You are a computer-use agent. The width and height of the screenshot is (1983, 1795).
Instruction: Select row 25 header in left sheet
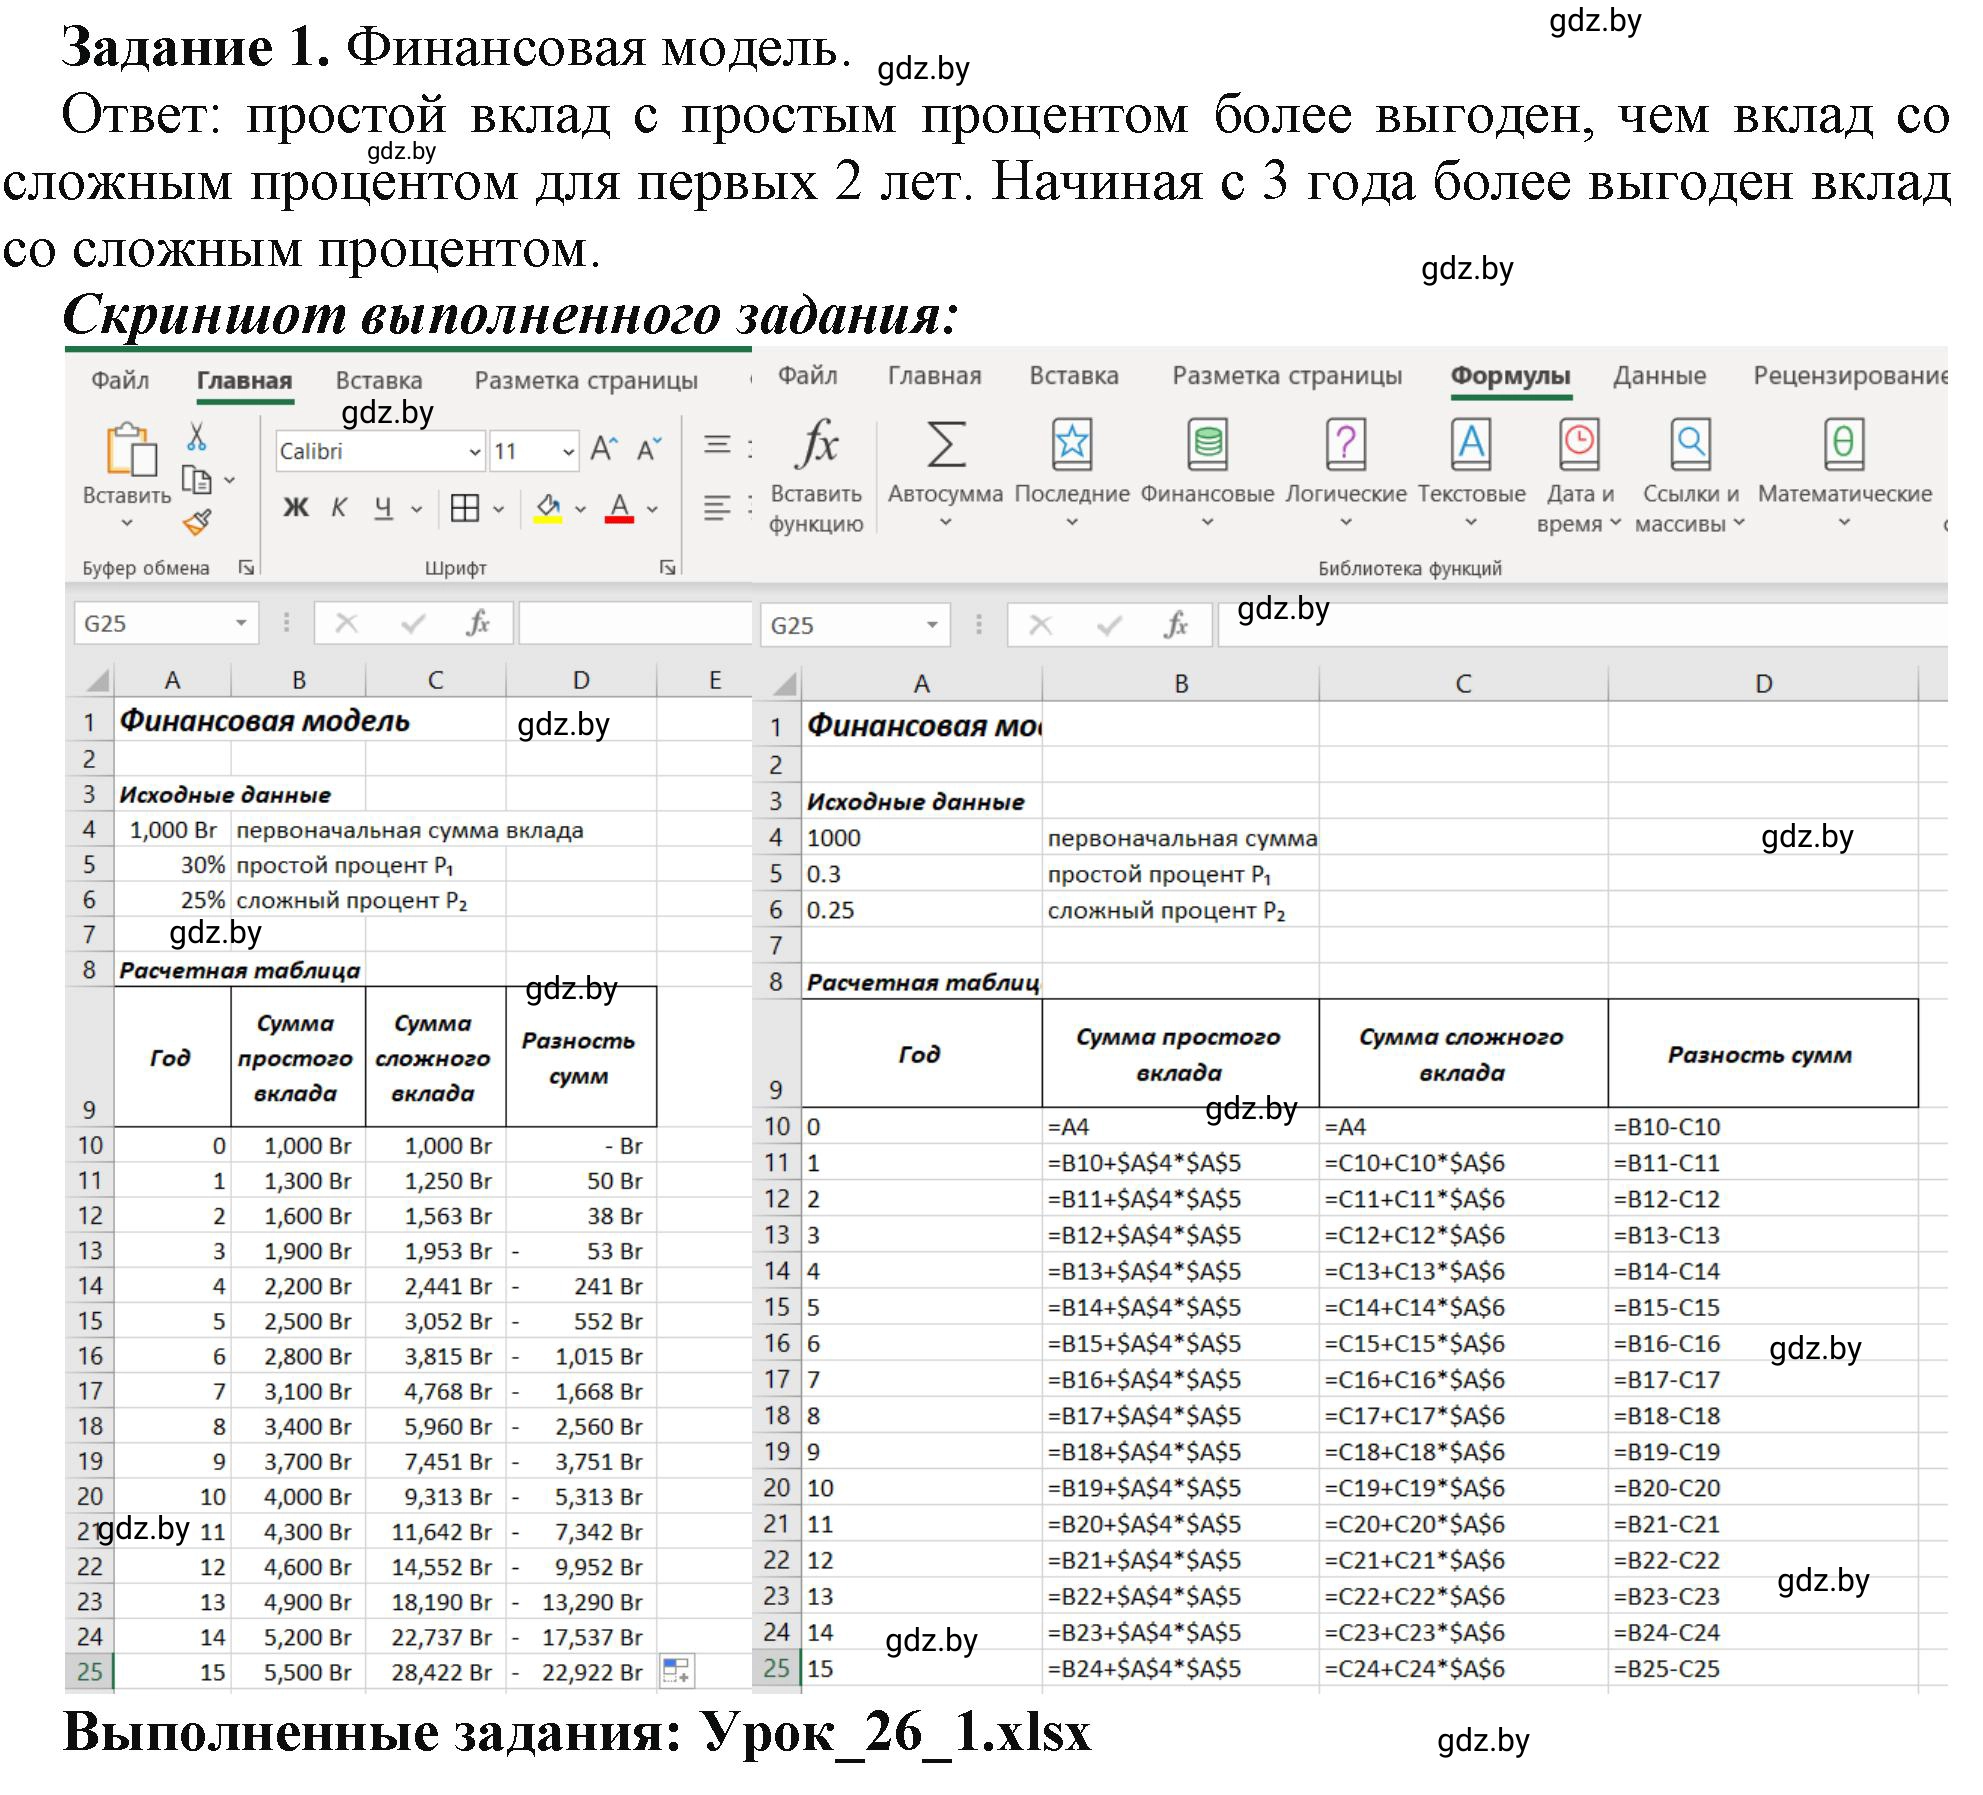click(x=90, y=1671)
